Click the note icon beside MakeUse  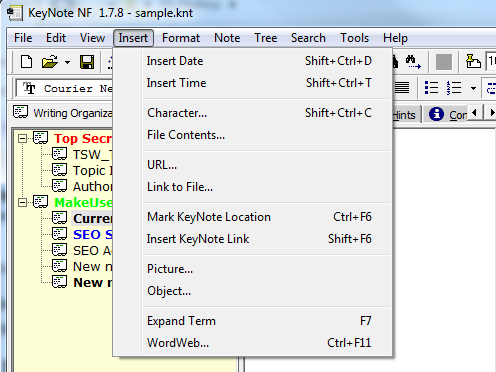click(41, 202)
